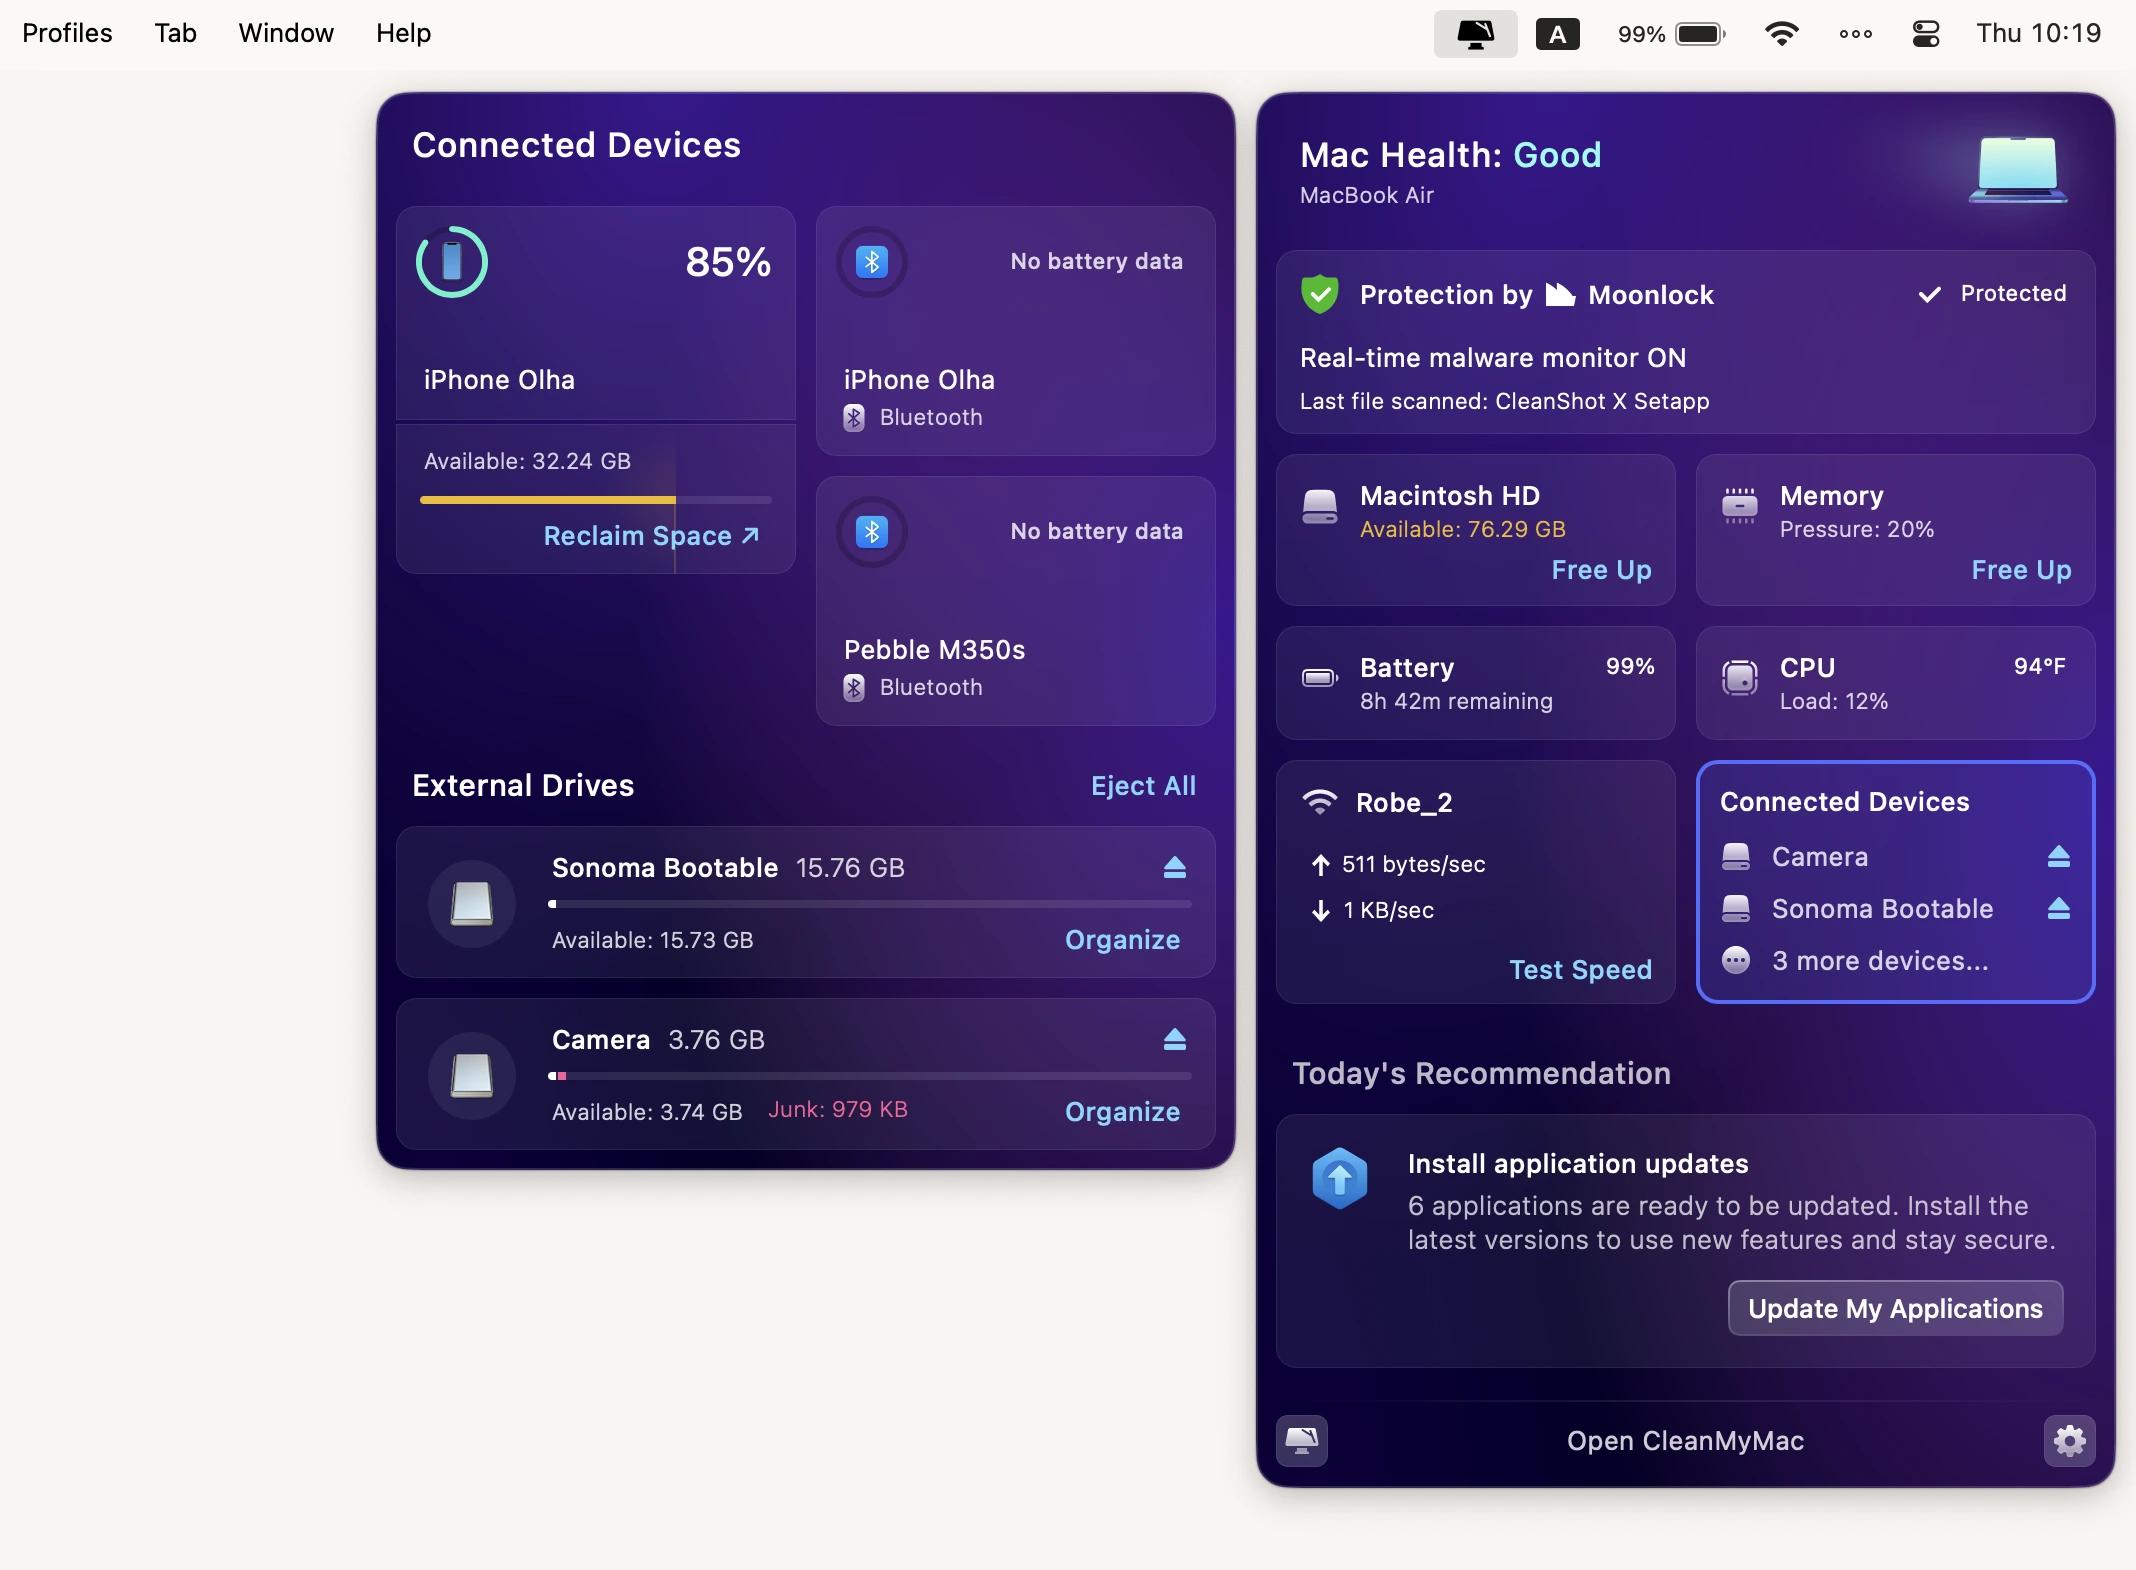Click the blue update arrow recommendation icon
This screenshot has height=1570, width=2136.
[1339, 1178]
